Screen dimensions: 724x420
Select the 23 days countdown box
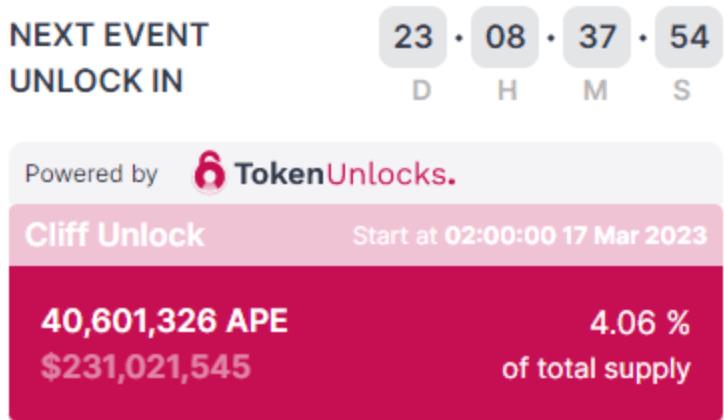(x=413, y=37)
